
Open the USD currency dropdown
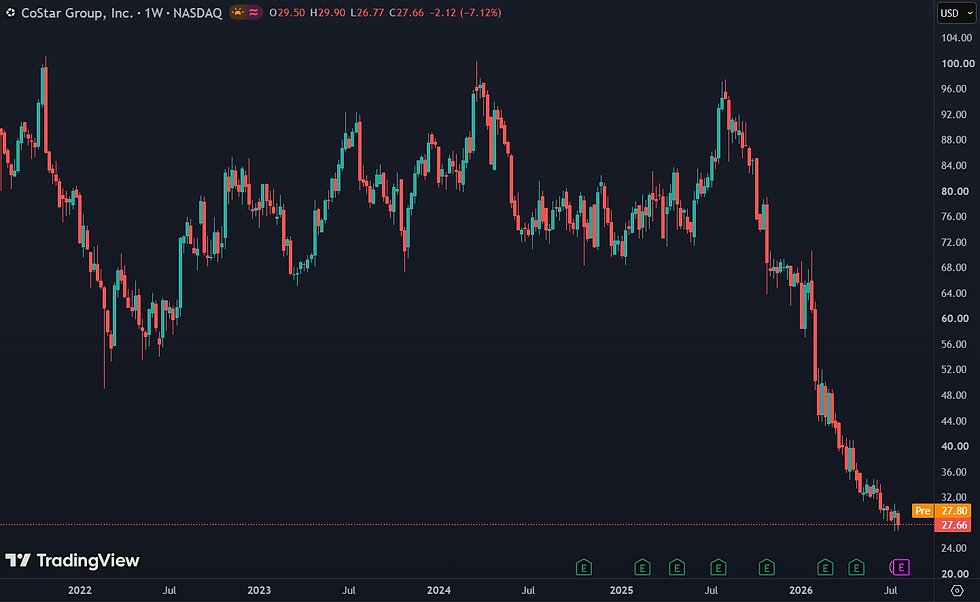[x=956, y=13]
